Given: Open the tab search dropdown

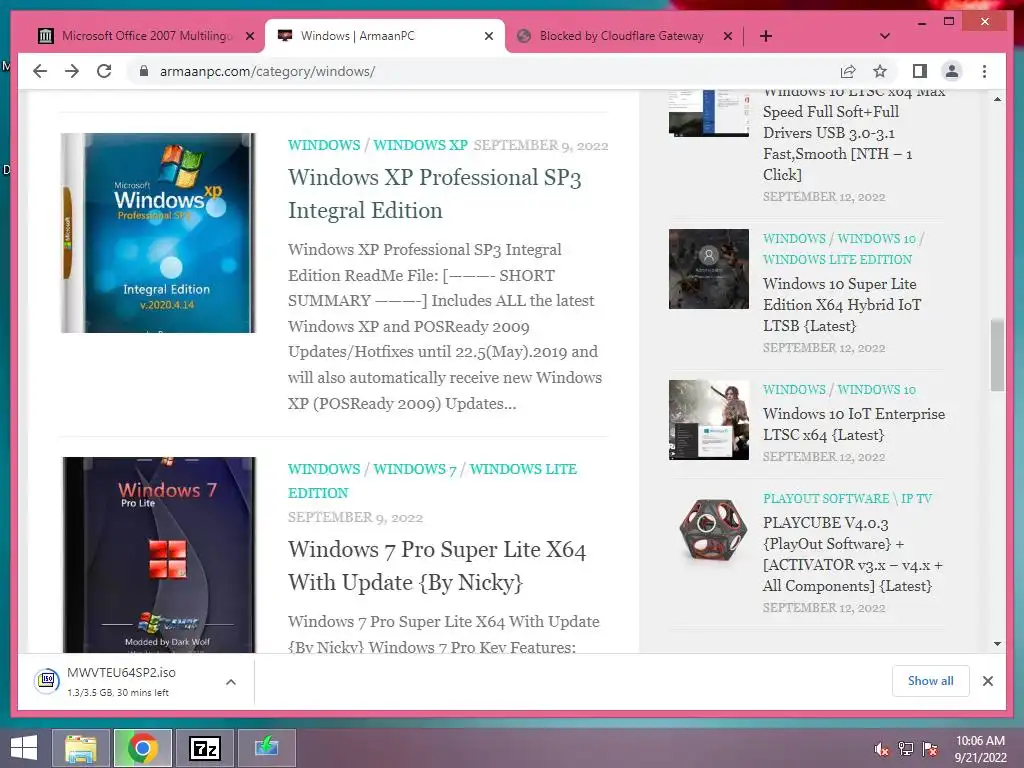Looking at the screenshot, I should pyautogui.click(x=885, y=36).
